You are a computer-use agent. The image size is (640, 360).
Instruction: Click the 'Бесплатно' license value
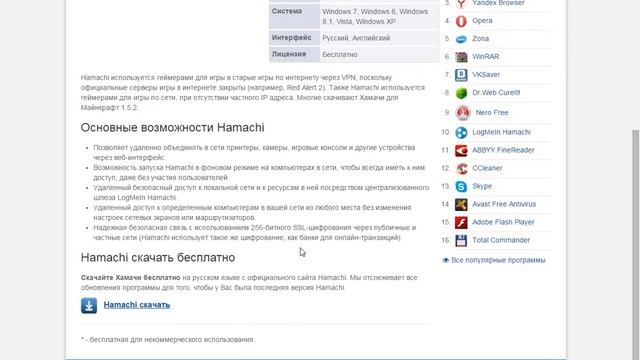pos(340,54)
